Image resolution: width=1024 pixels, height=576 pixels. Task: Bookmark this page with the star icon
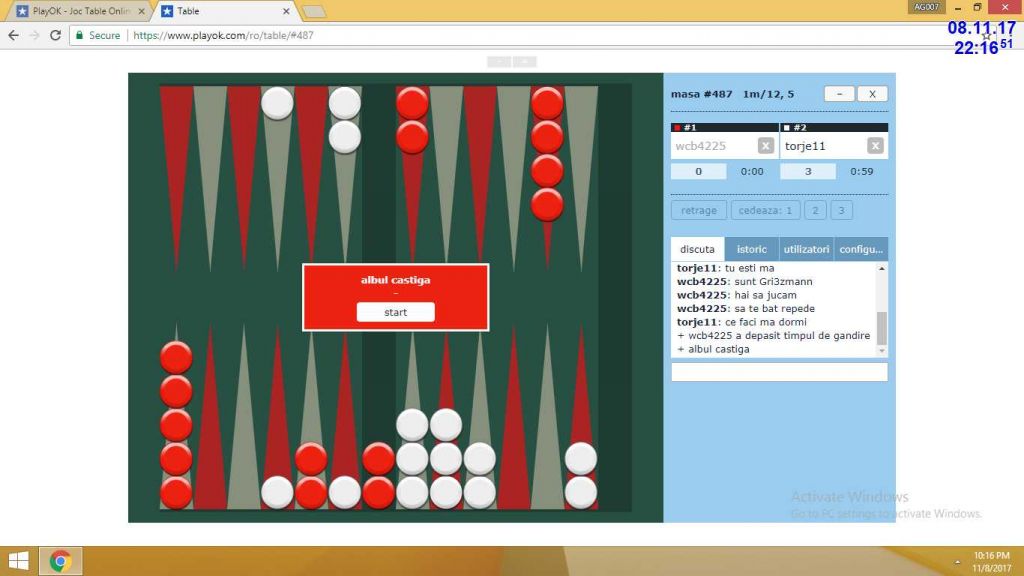click(986, 35)
